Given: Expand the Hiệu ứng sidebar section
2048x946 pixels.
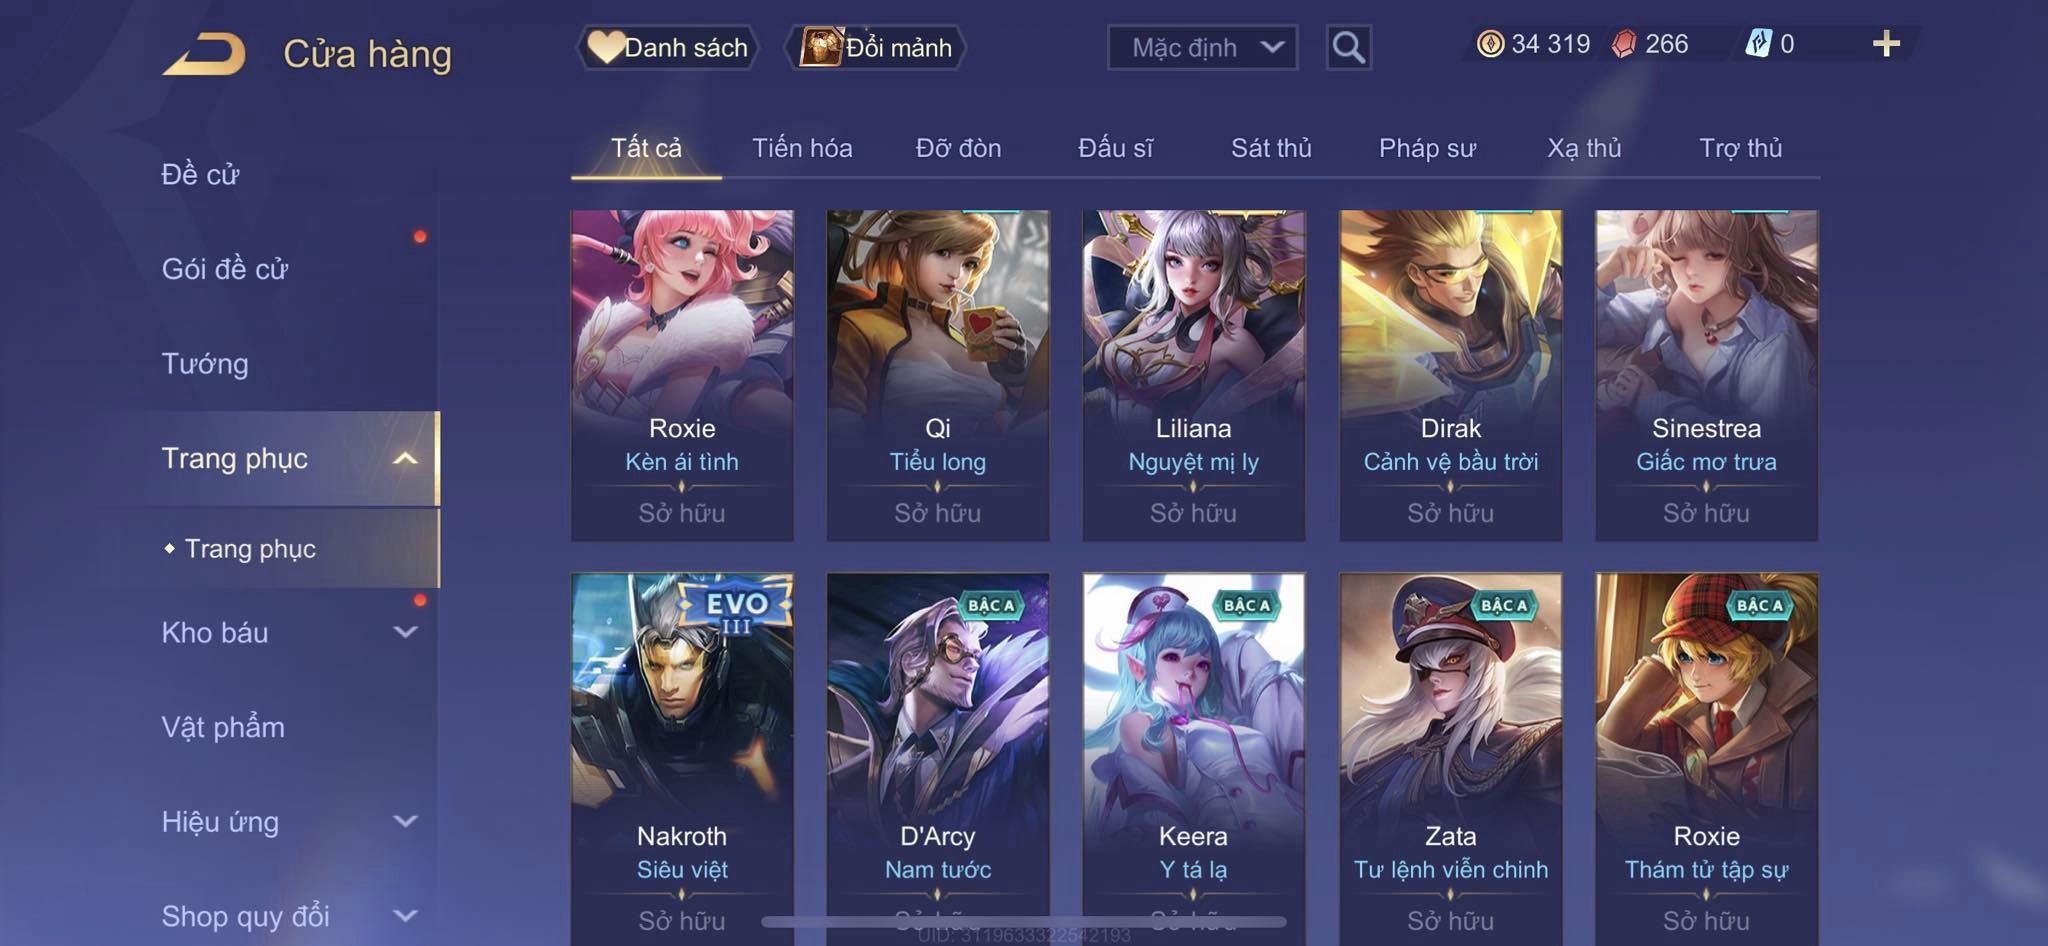Looking at the screenshot, I should point(405,821).
